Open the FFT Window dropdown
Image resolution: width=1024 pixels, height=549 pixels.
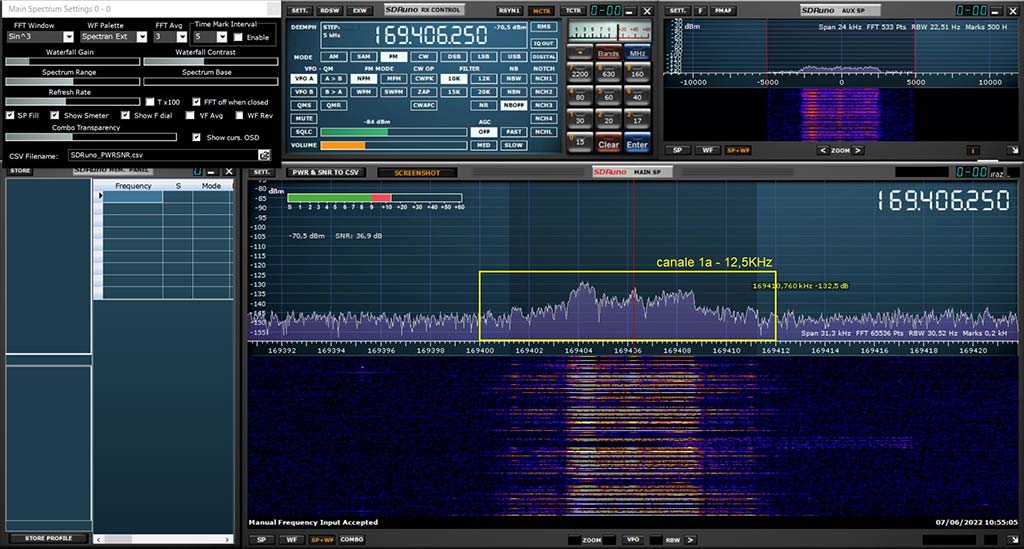69,37
